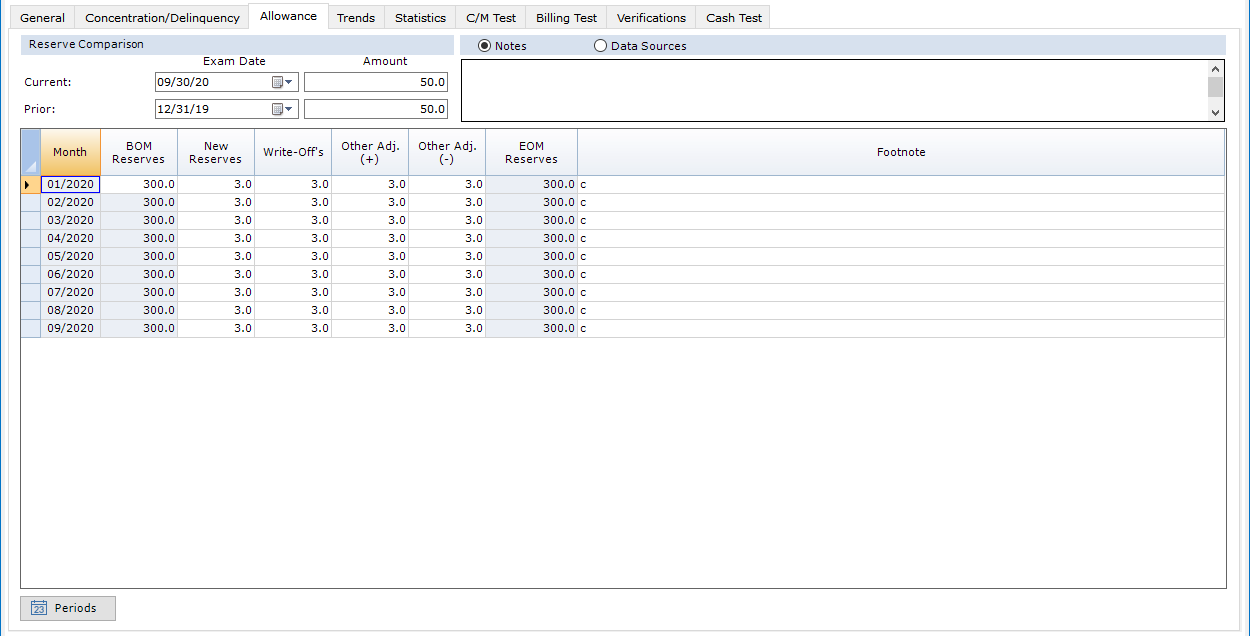Select the row indicator arrow for 01/2020
Screen dimensions: 1250x636
[x=30, y=184]
